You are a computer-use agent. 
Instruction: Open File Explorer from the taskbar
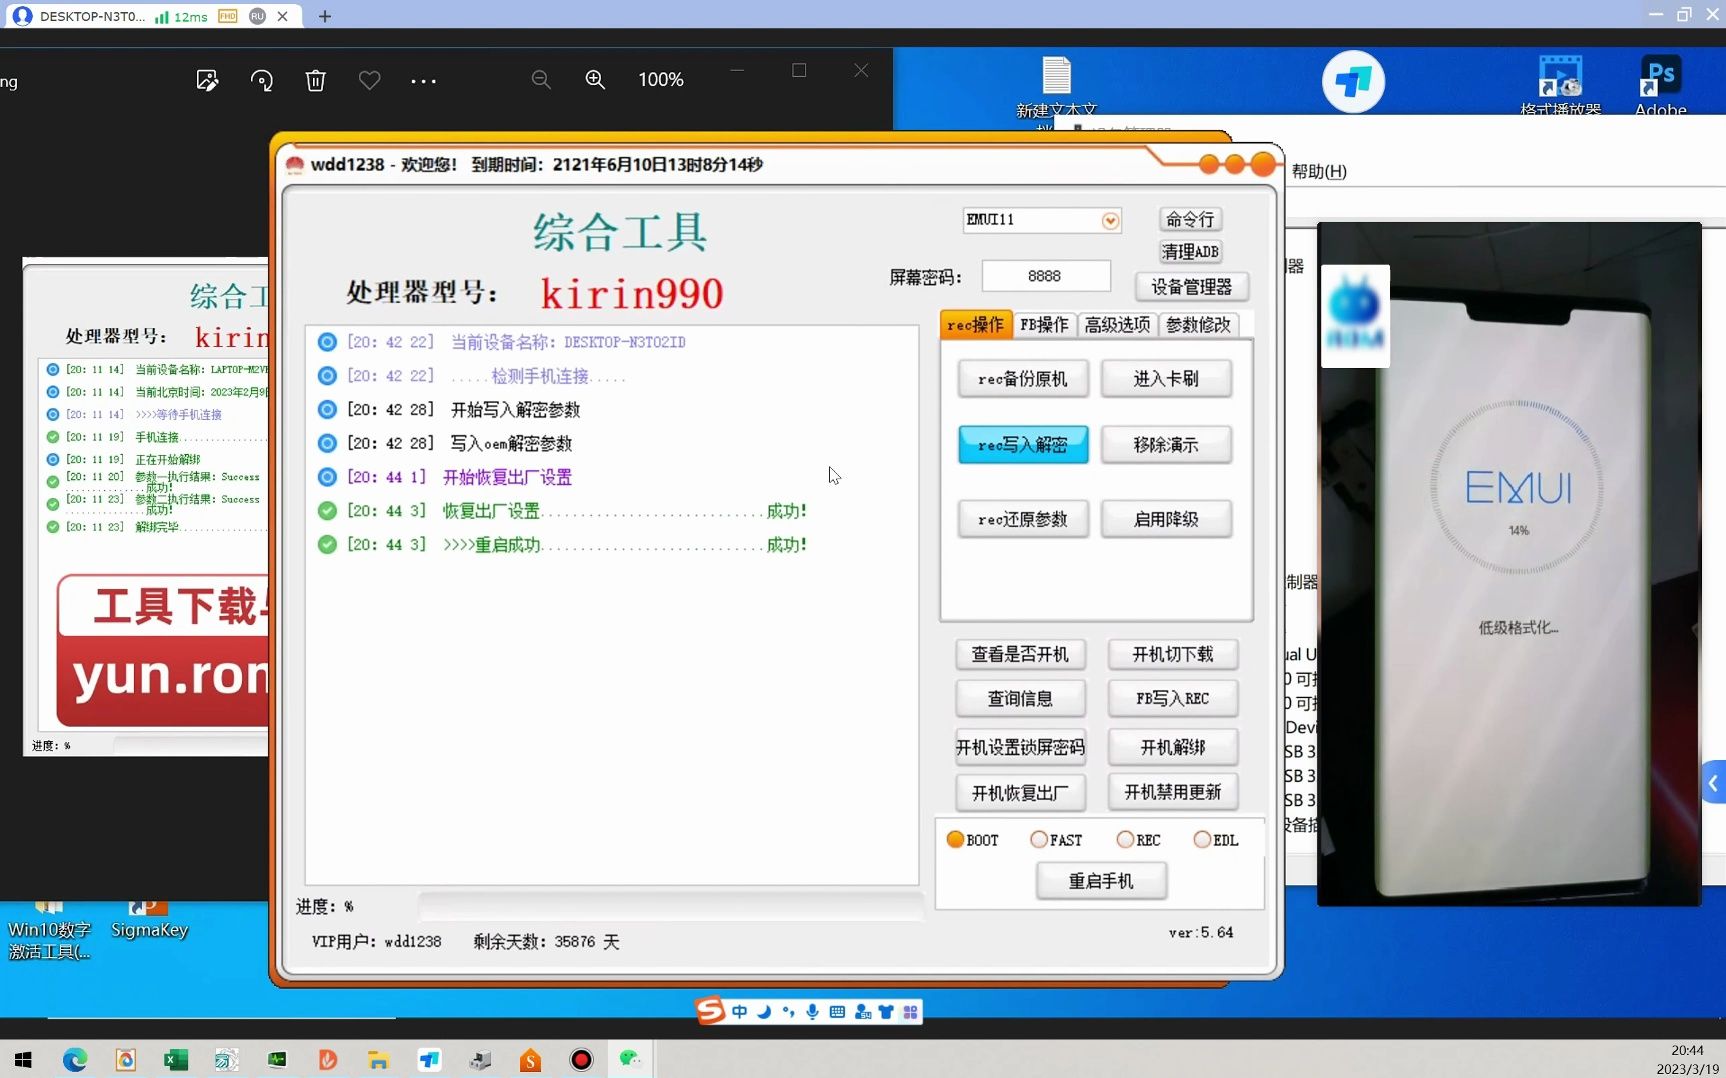click(x=378, y=1059)
